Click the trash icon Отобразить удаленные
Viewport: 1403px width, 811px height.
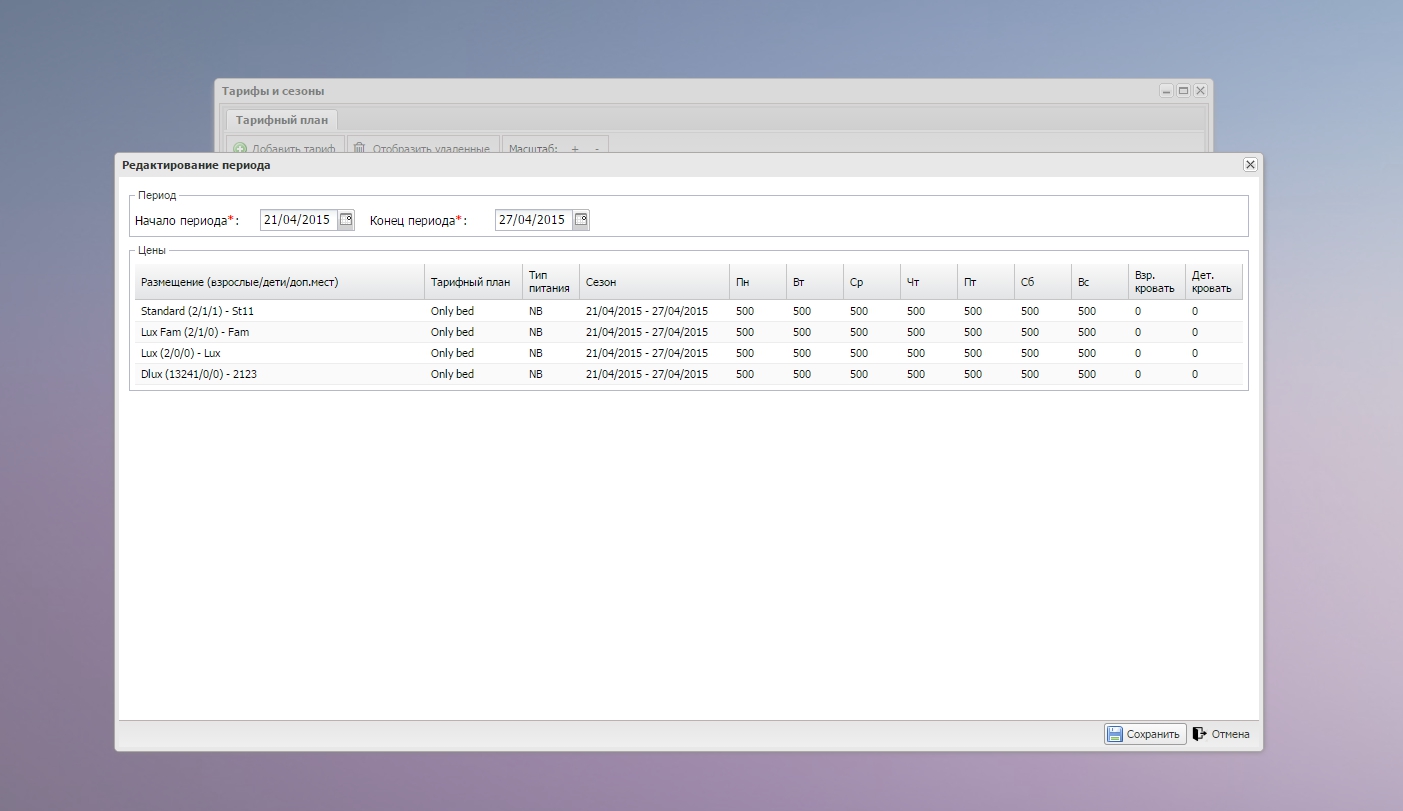pos(359,148)
